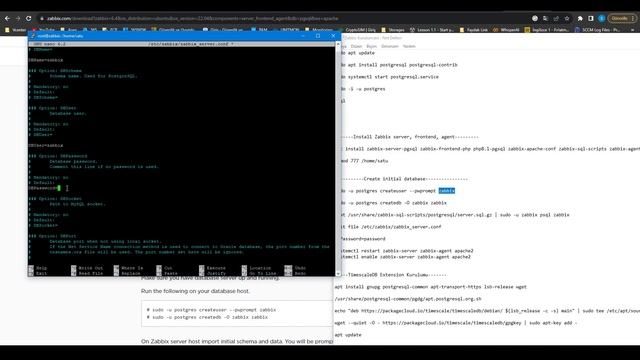The image size is (640, 360).
Task: Maximize the PuTTY terminal window
Action: tap(318, 36)
